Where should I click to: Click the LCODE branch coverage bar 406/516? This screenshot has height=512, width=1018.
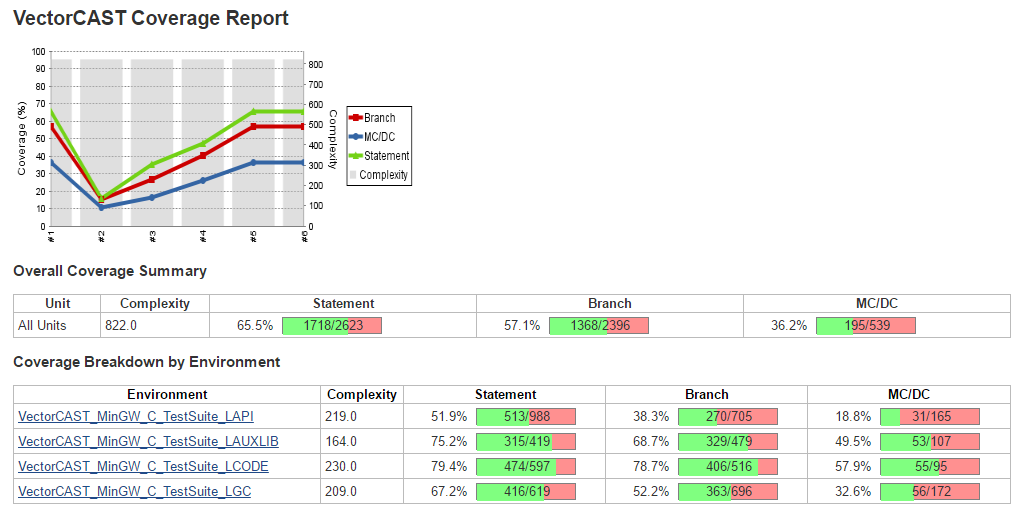[728, 467]
